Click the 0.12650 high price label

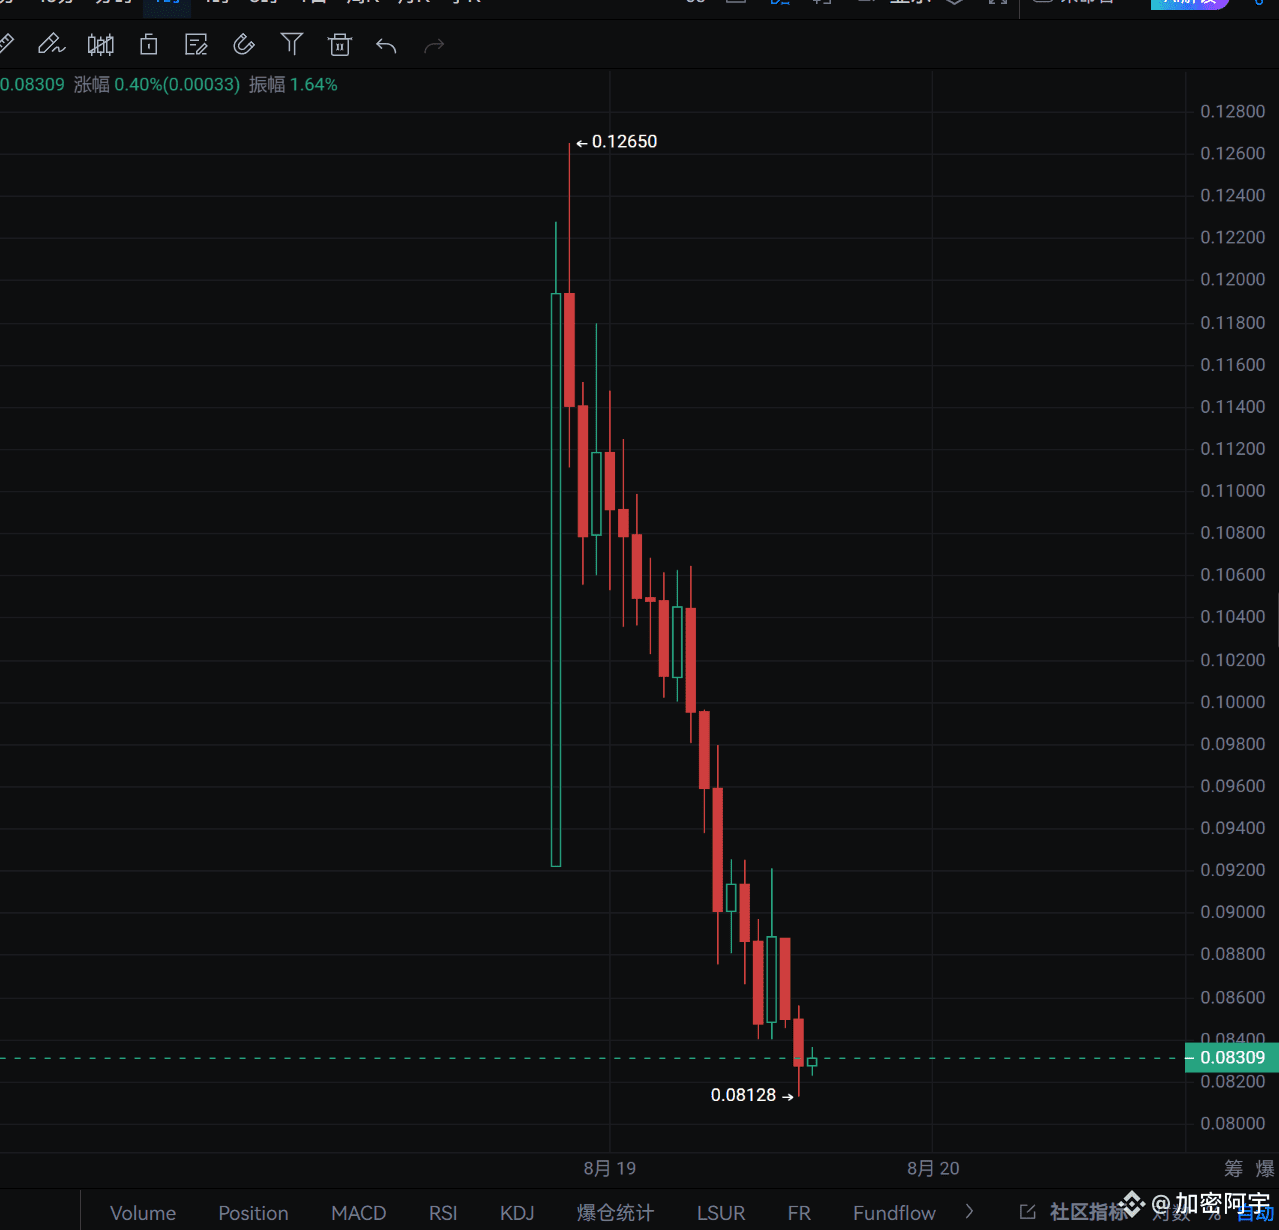tap(624, 142)
